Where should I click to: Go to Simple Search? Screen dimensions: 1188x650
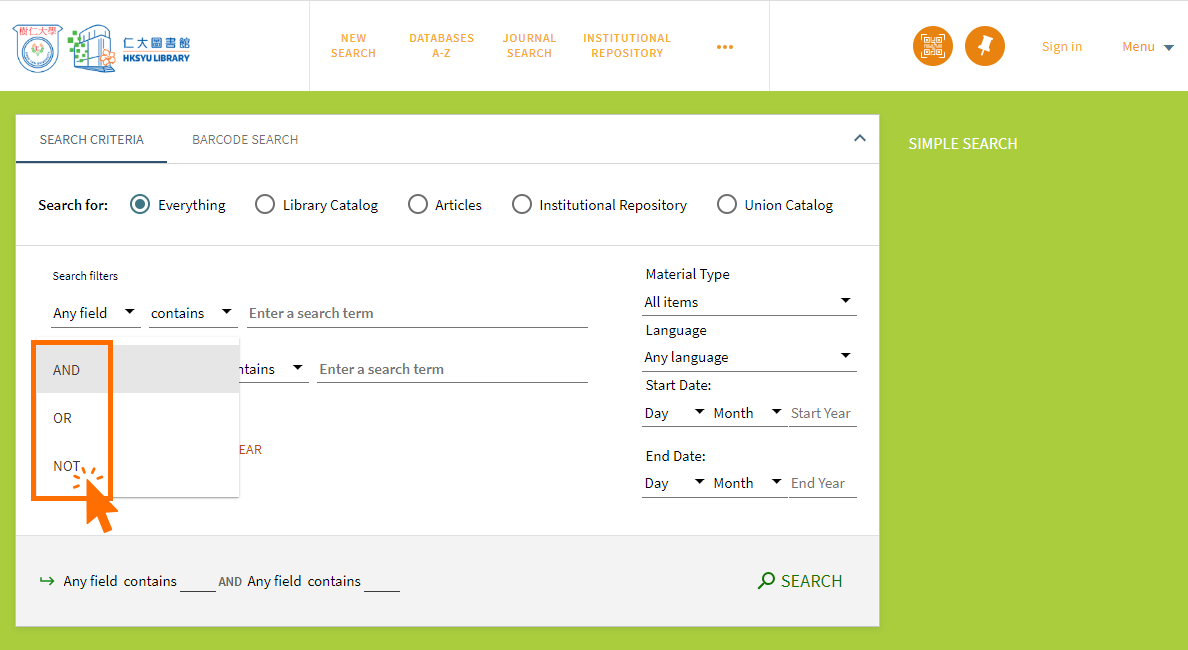[x=962, y=144]
